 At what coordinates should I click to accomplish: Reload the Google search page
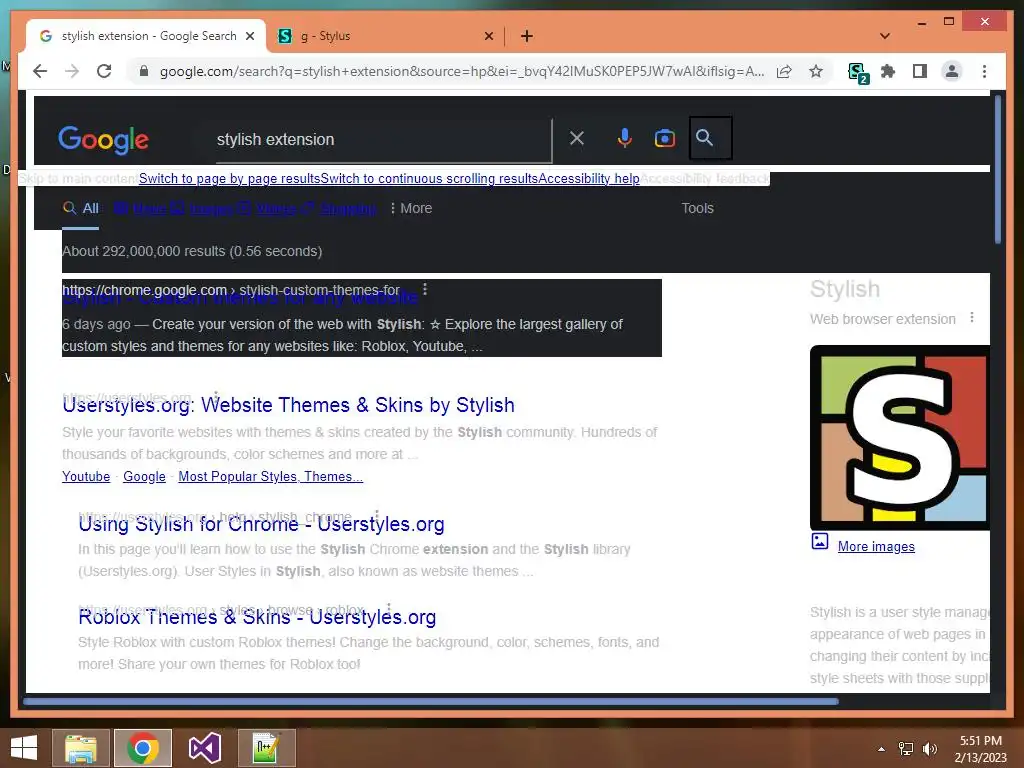(104, 71)
